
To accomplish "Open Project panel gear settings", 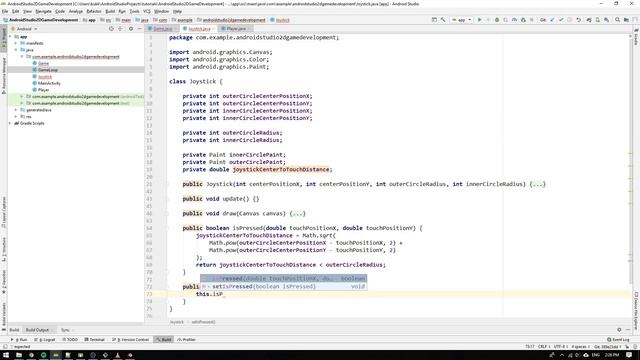I will 131,29.
